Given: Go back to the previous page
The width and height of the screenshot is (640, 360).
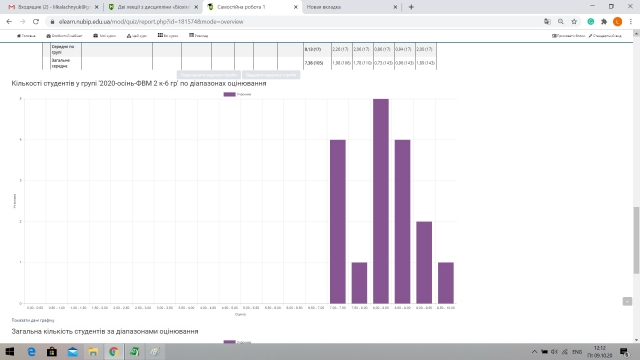Looking at the screenshot, I should click(x=9, y=22).
